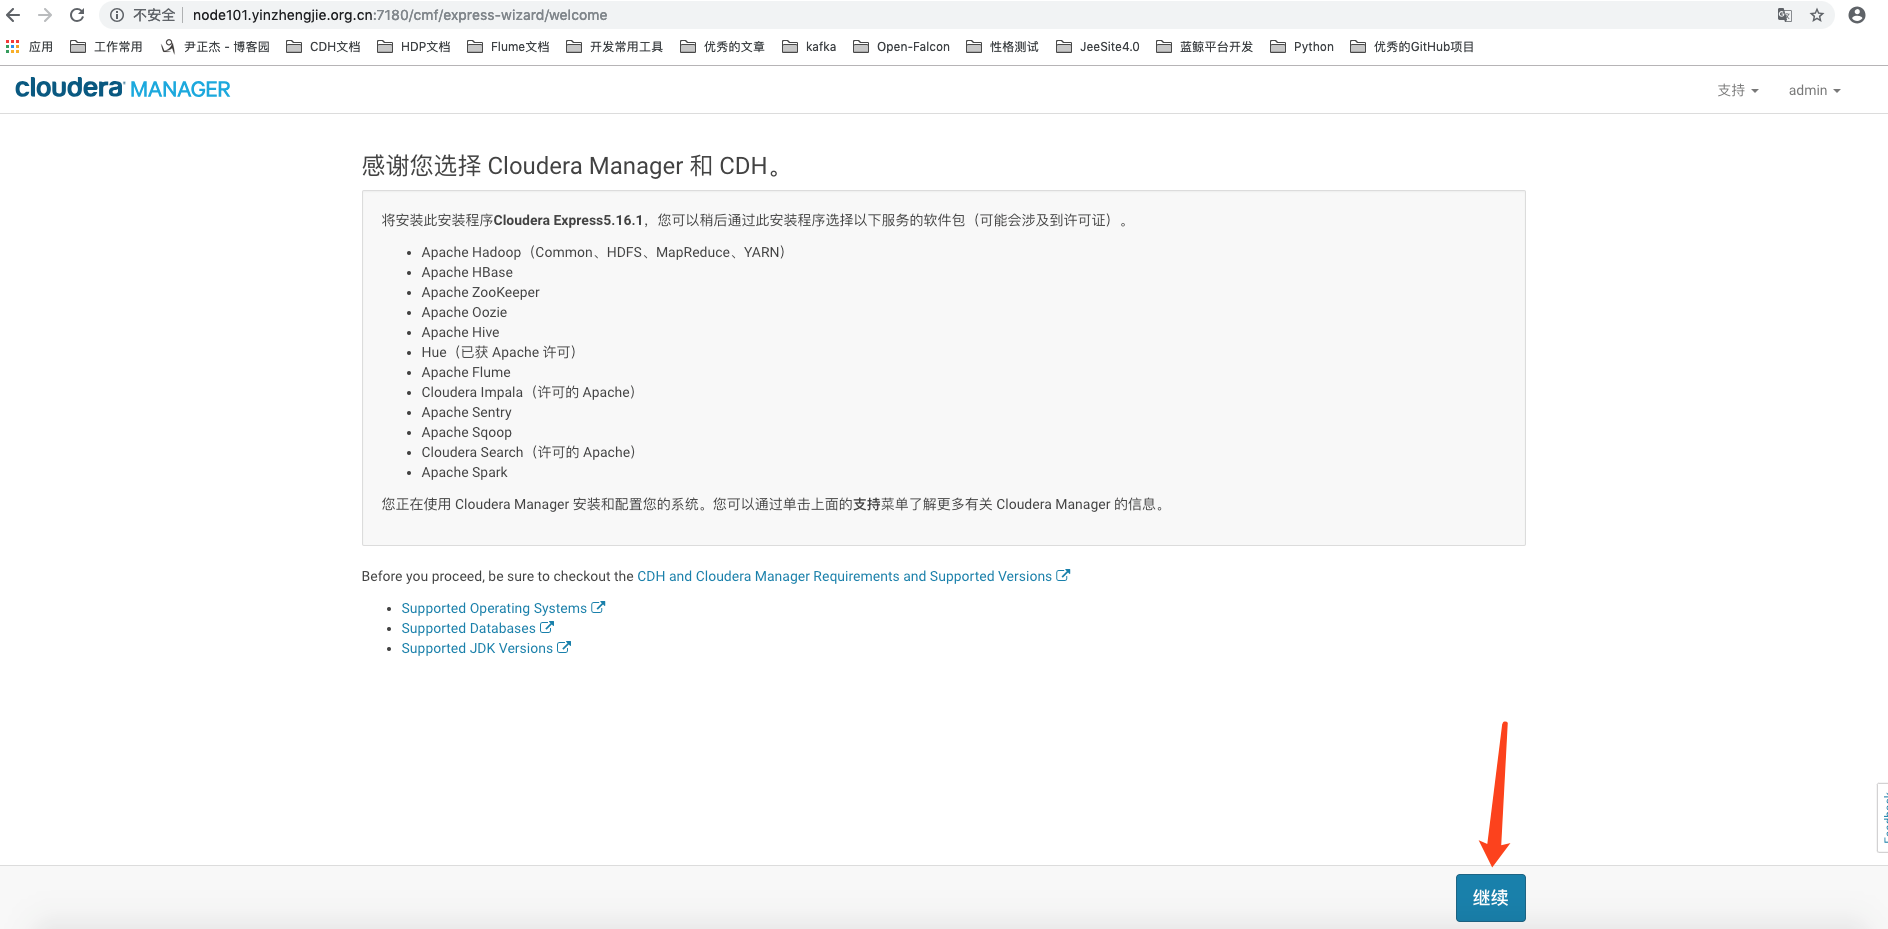Click the Apache ZooKeeper list entry

coord(480,292)
